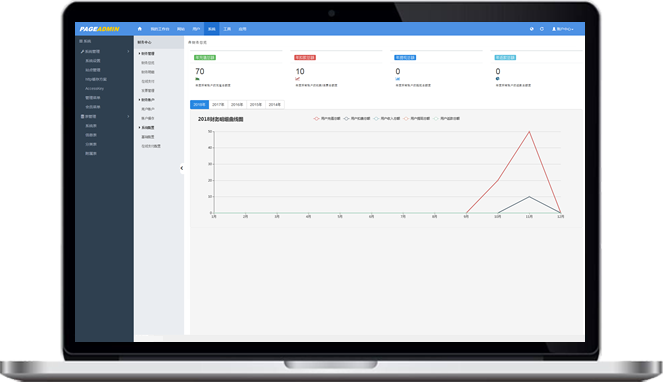663x382 pixels.
Task: Collapse the side panel with the arrow handle
Action: click(182, 168)
